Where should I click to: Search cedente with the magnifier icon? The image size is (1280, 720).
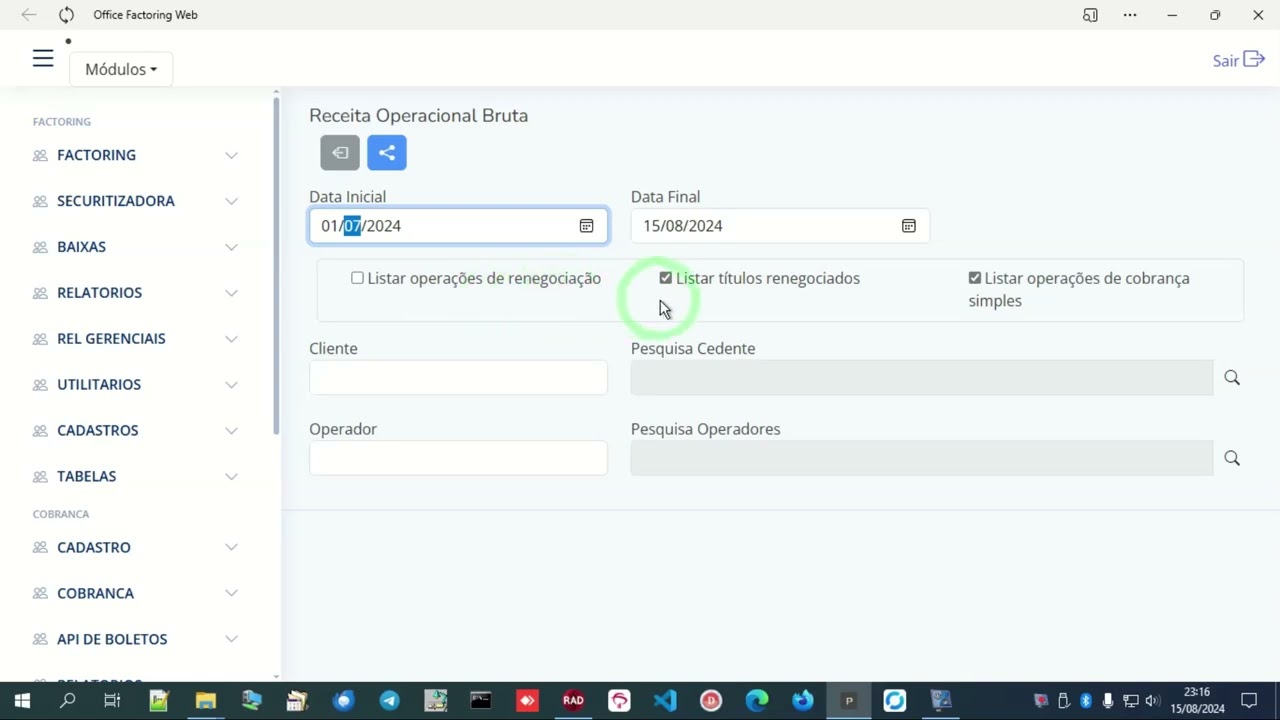pos(1232,378)
